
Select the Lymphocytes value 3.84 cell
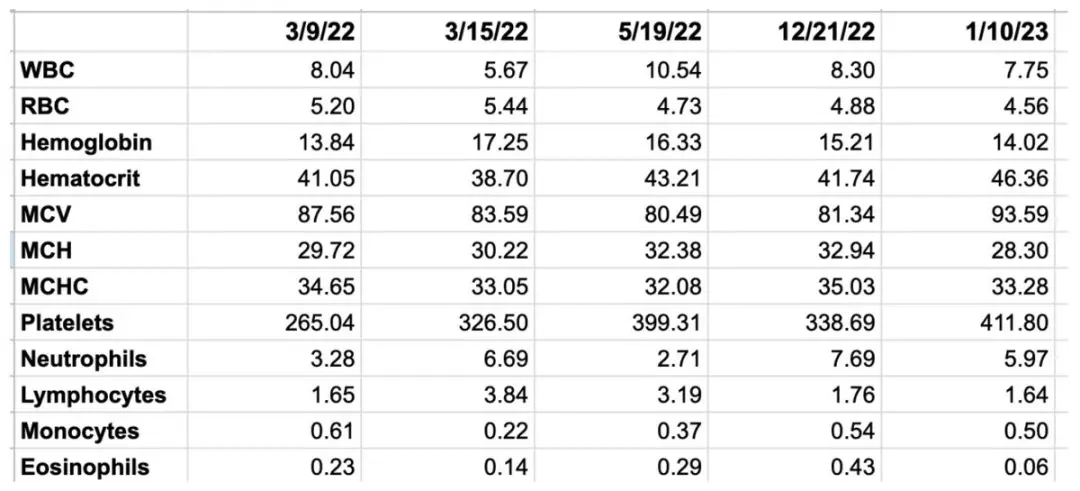(x=448, y=395)
